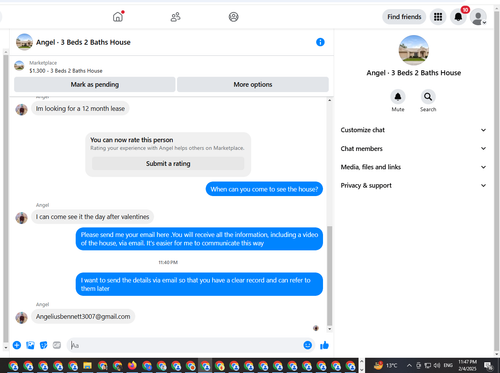Screen dimensions: 500x373
Task: Click the 'When can you come to see the house?' message
Action: click(x=264, y=189)
